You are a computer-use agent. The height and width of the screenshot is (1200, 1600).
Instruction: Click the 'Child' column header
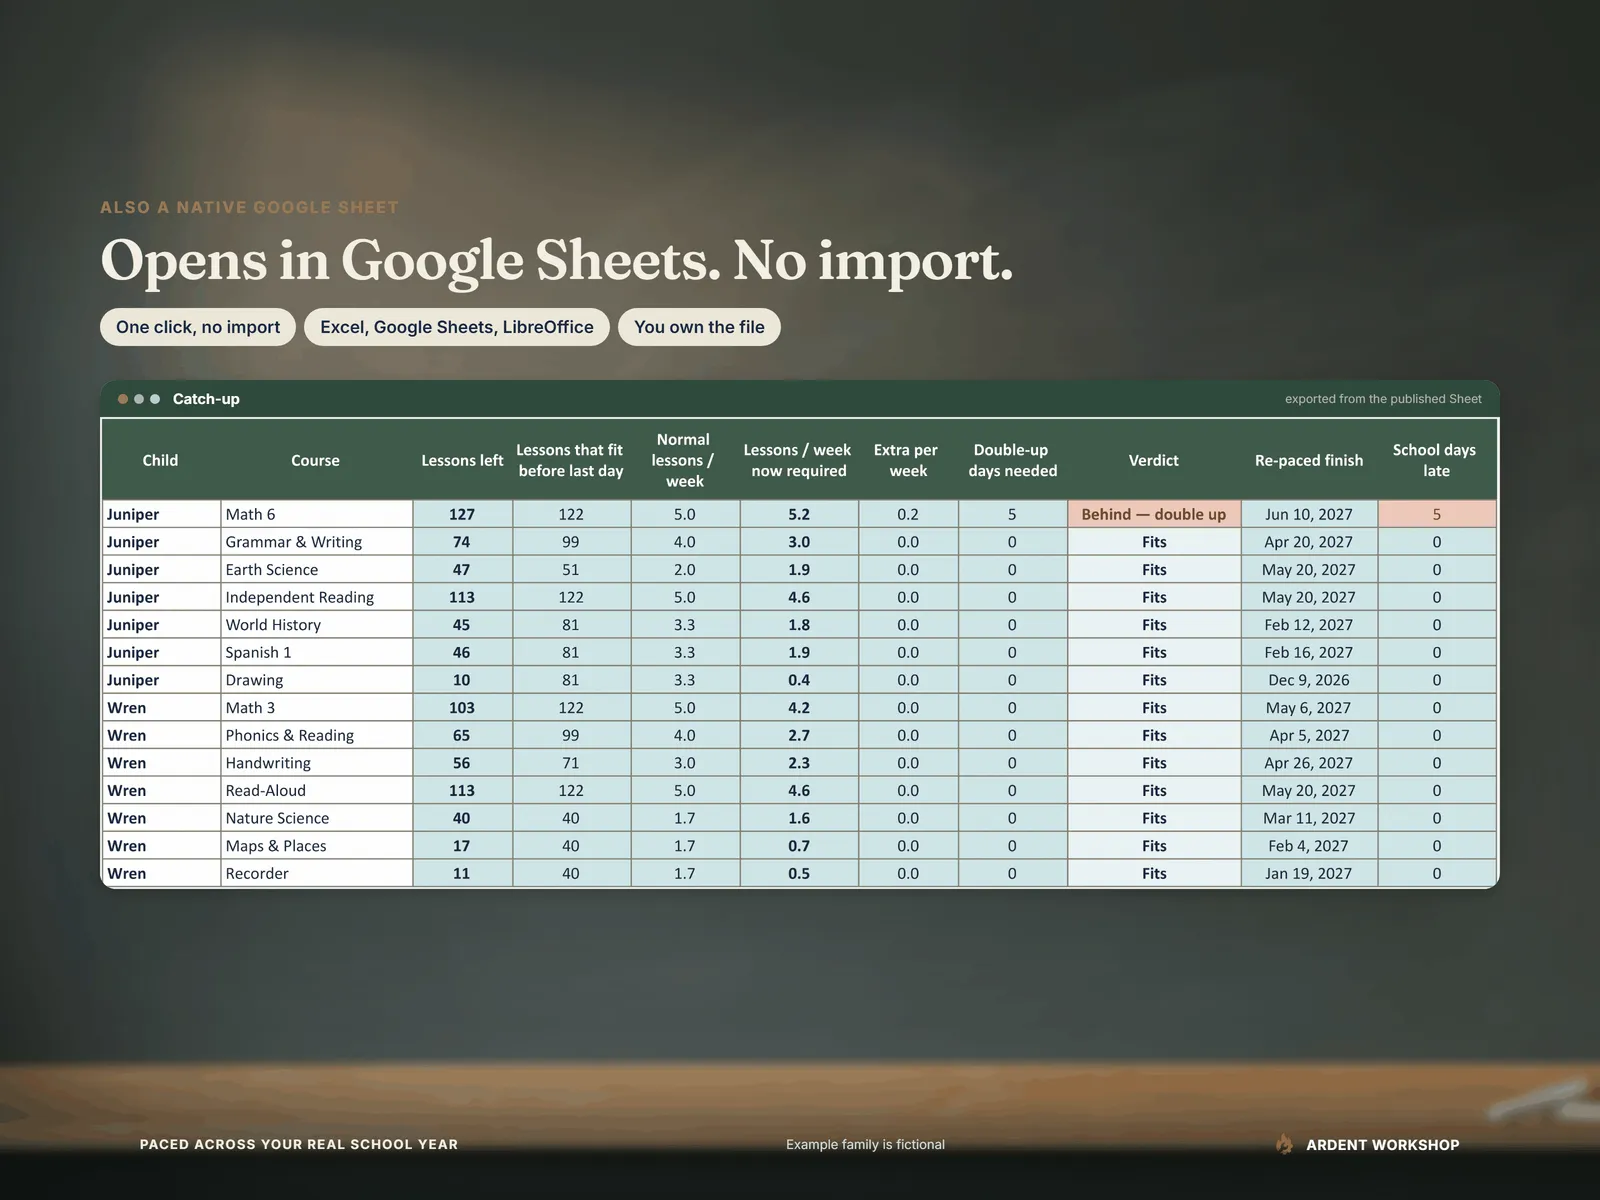pyautogui.click(x=160, y=460)
